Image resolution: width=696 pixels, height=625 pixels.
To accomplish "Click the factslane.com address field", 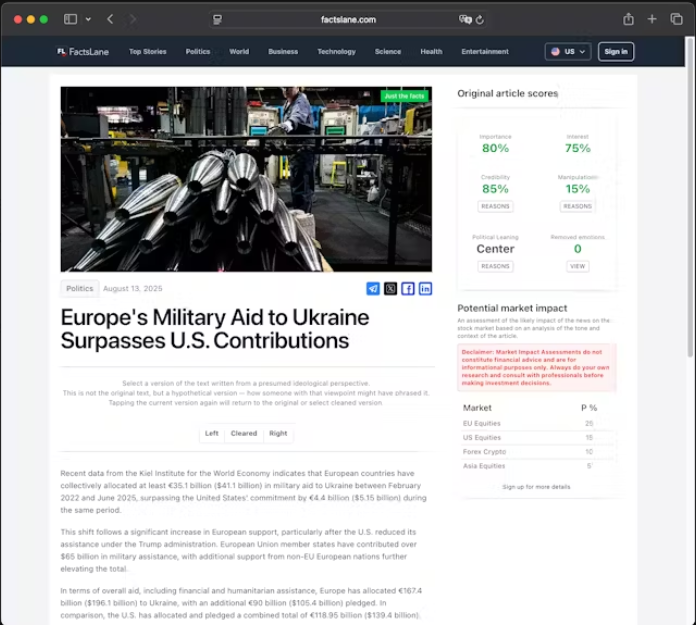I will pyautogui.click(x=348, y=20).
